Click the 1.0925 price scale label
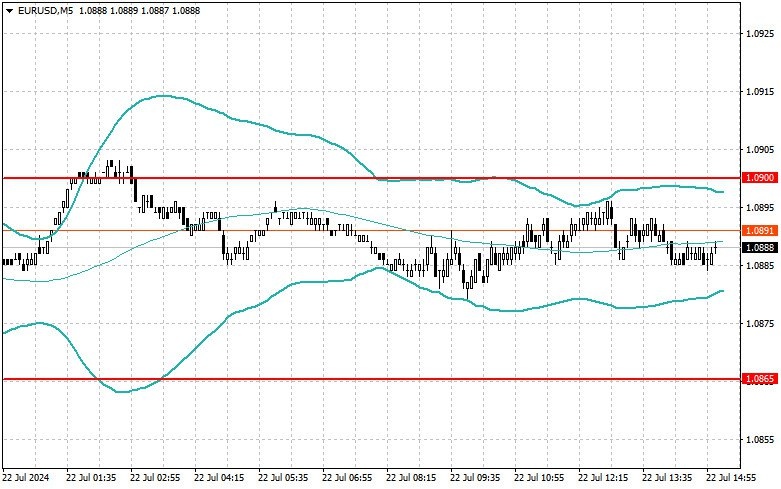The height and width of the screenshot is (489, 781). pyautogui.click(x=760, y=33)
